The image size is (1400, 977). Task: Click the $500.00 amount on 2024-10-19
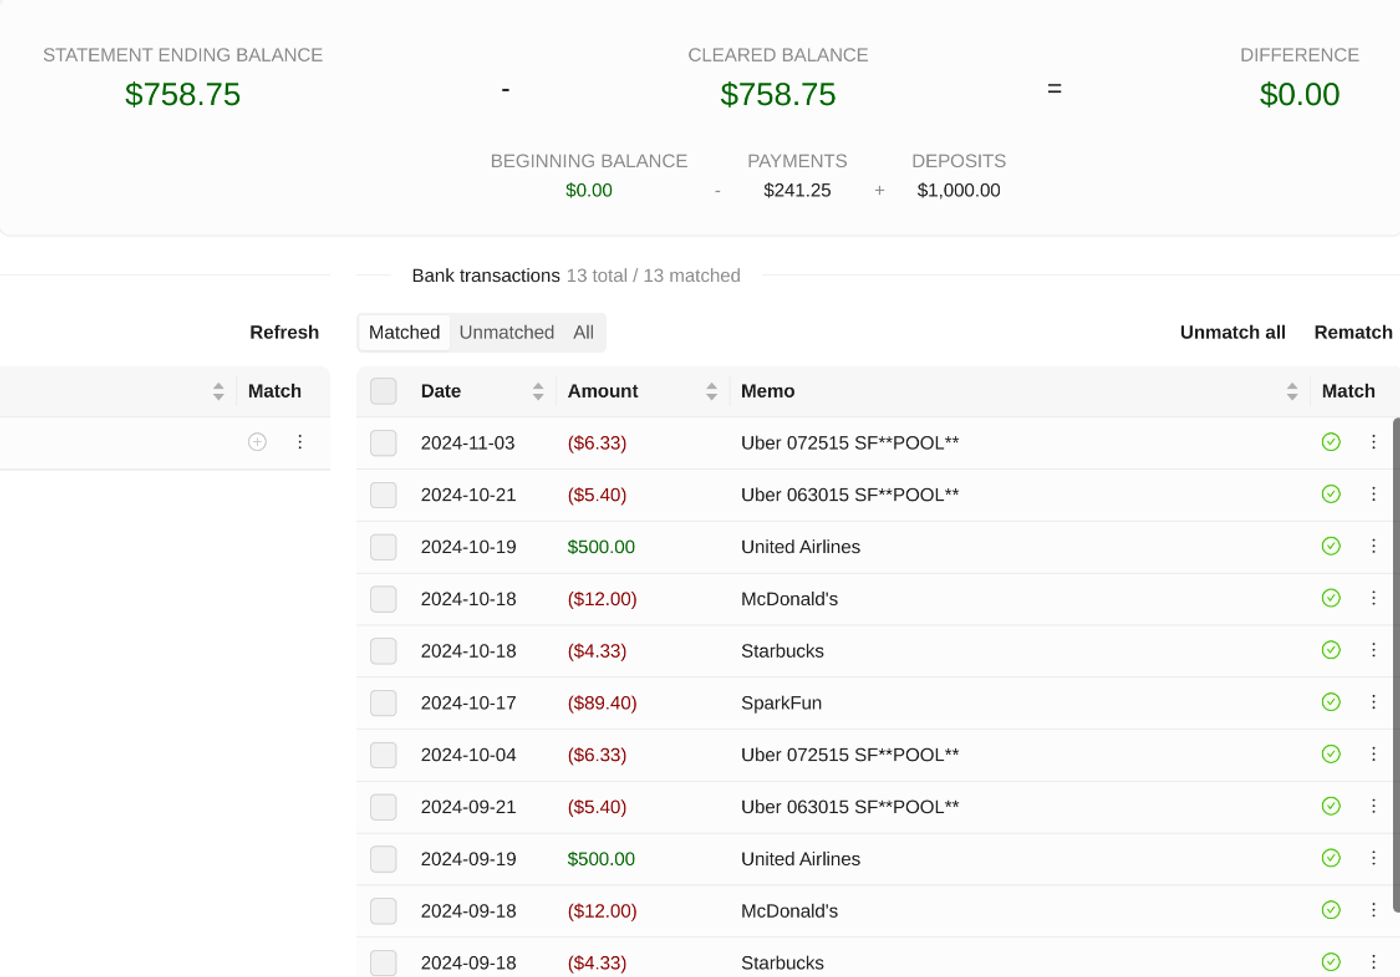coord(601,547)
